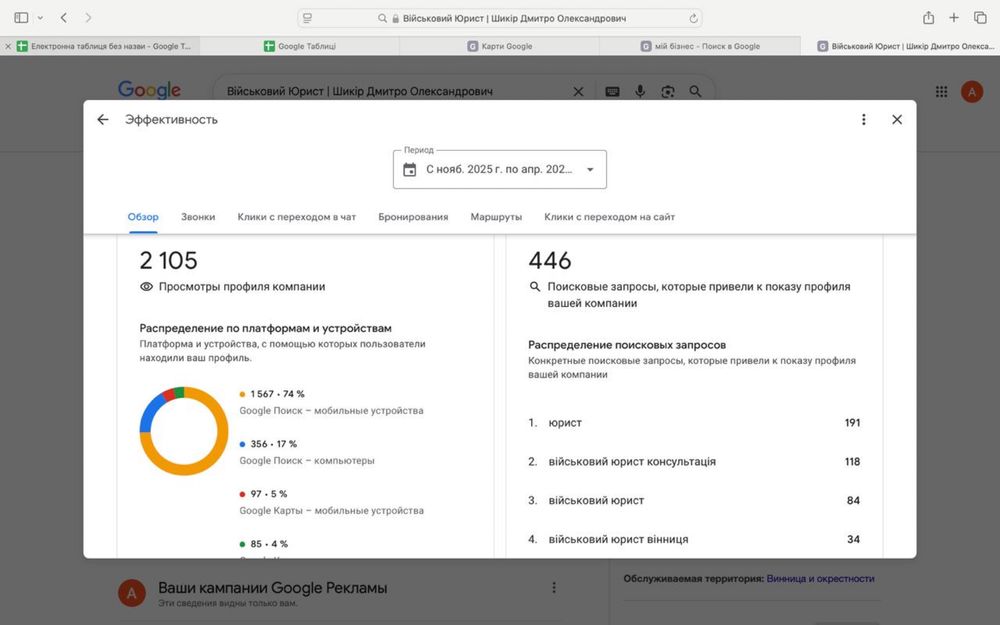1000x625 pixels.
Task: Click the search magnifier icon beside 446 description
Action: 535,287
